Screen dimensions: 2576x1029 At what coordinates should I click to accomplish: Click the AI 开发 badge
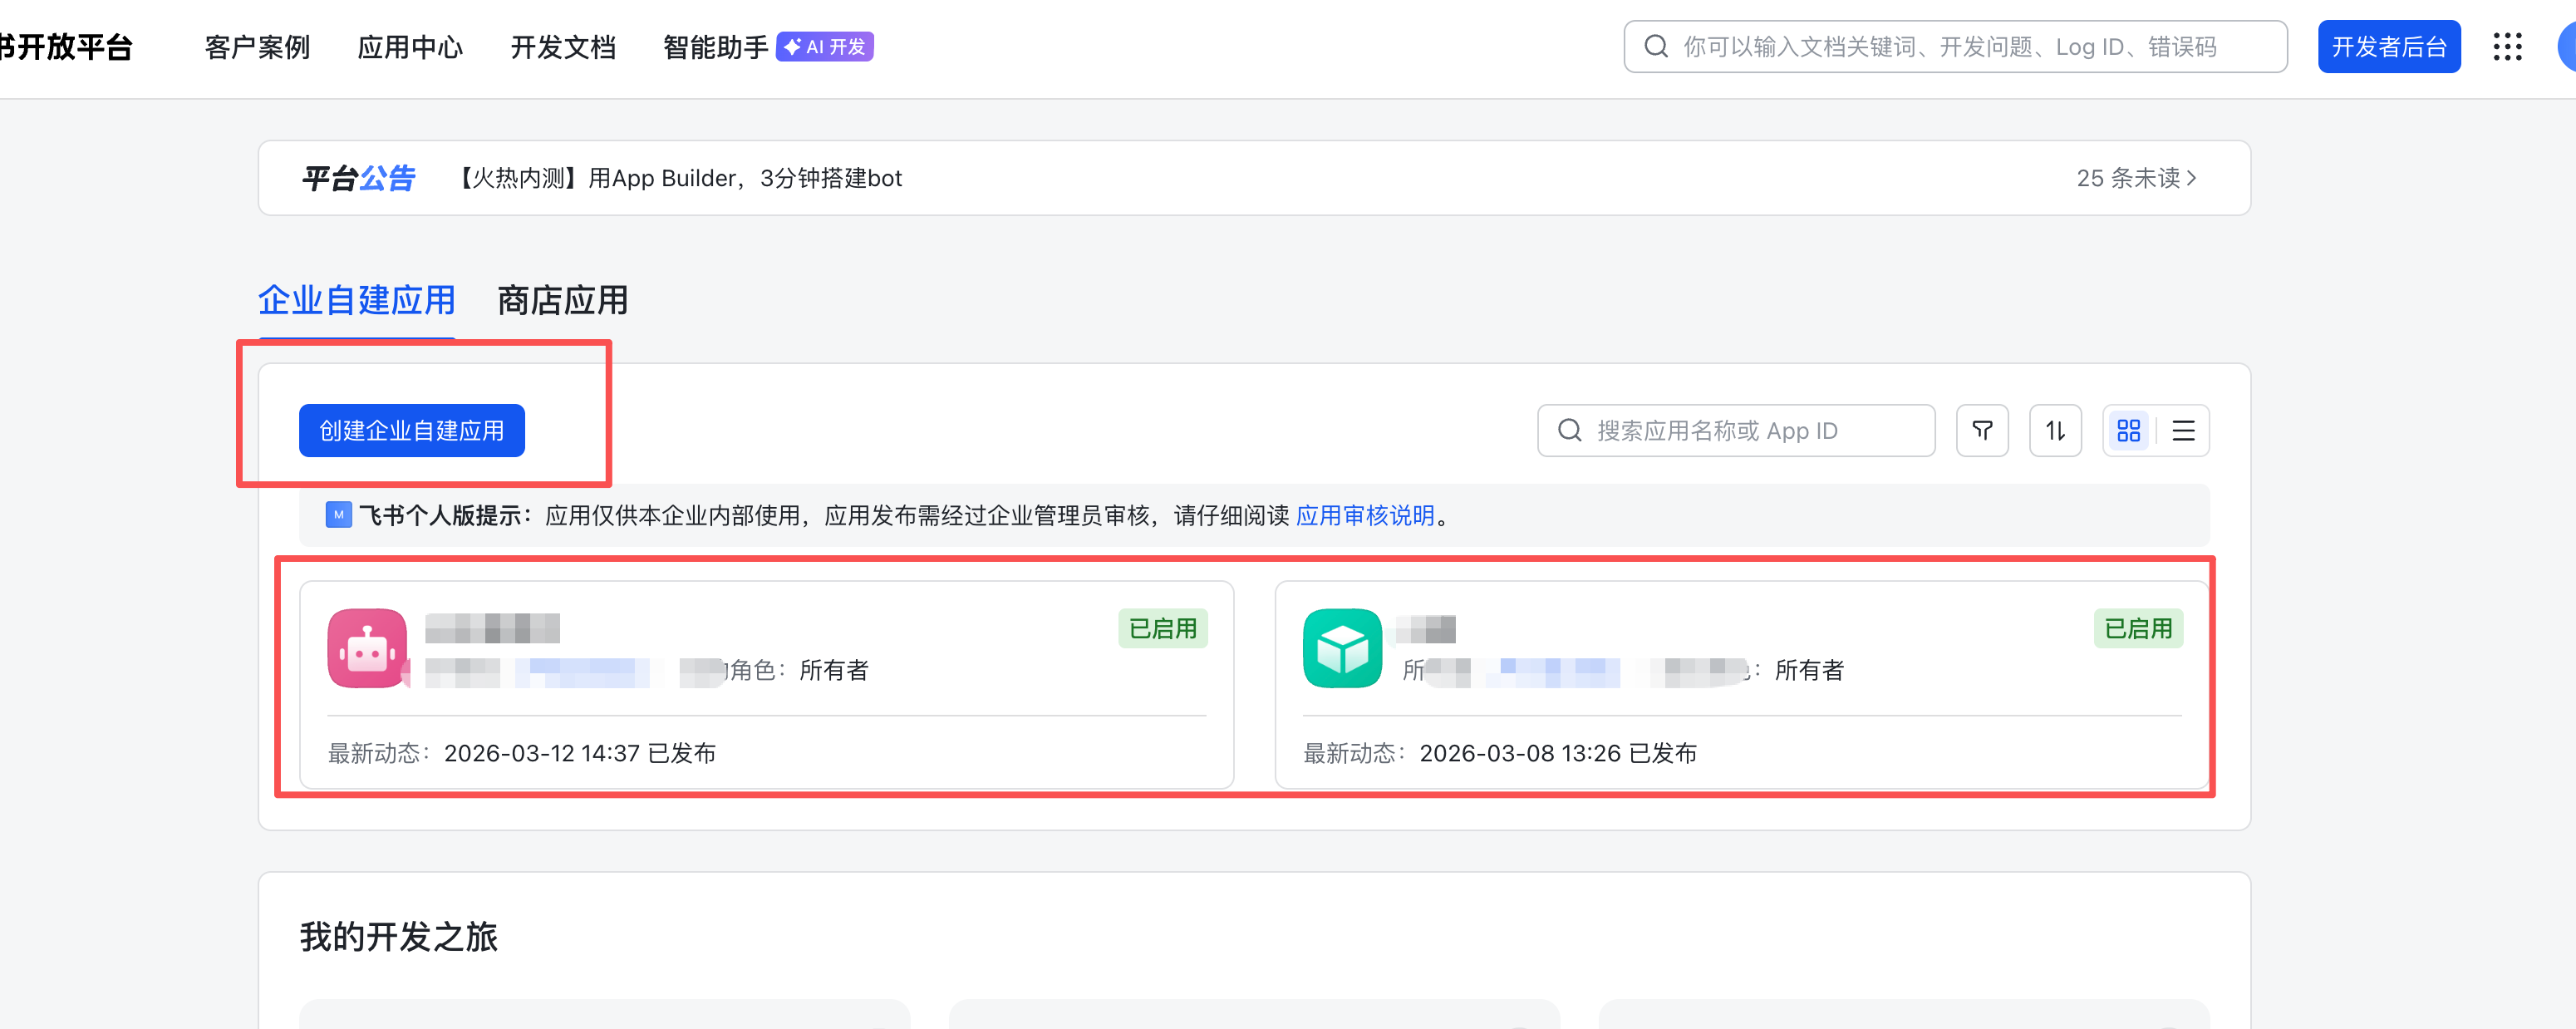(825, 47)
